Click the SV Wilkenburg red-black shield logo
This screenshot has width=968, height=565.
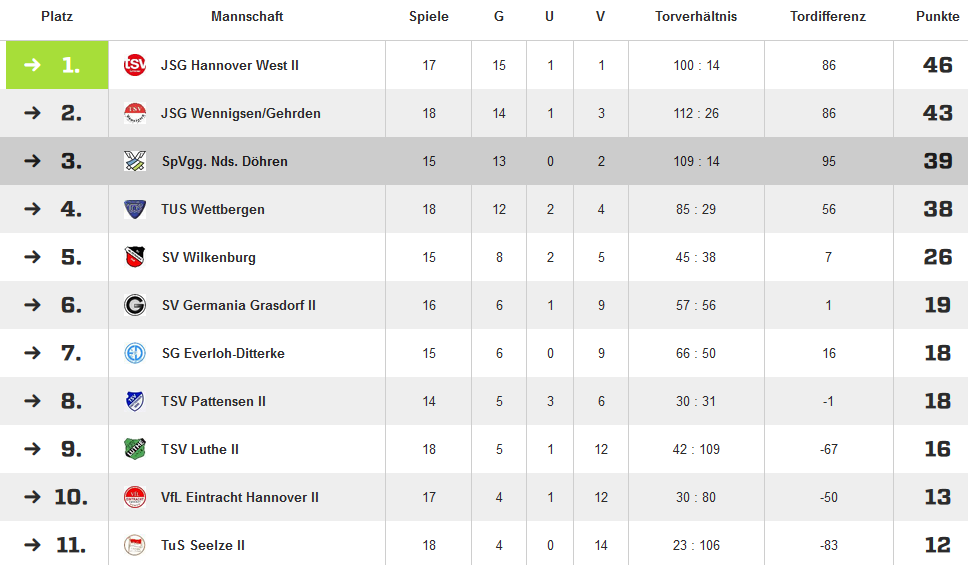pos(135,257)
